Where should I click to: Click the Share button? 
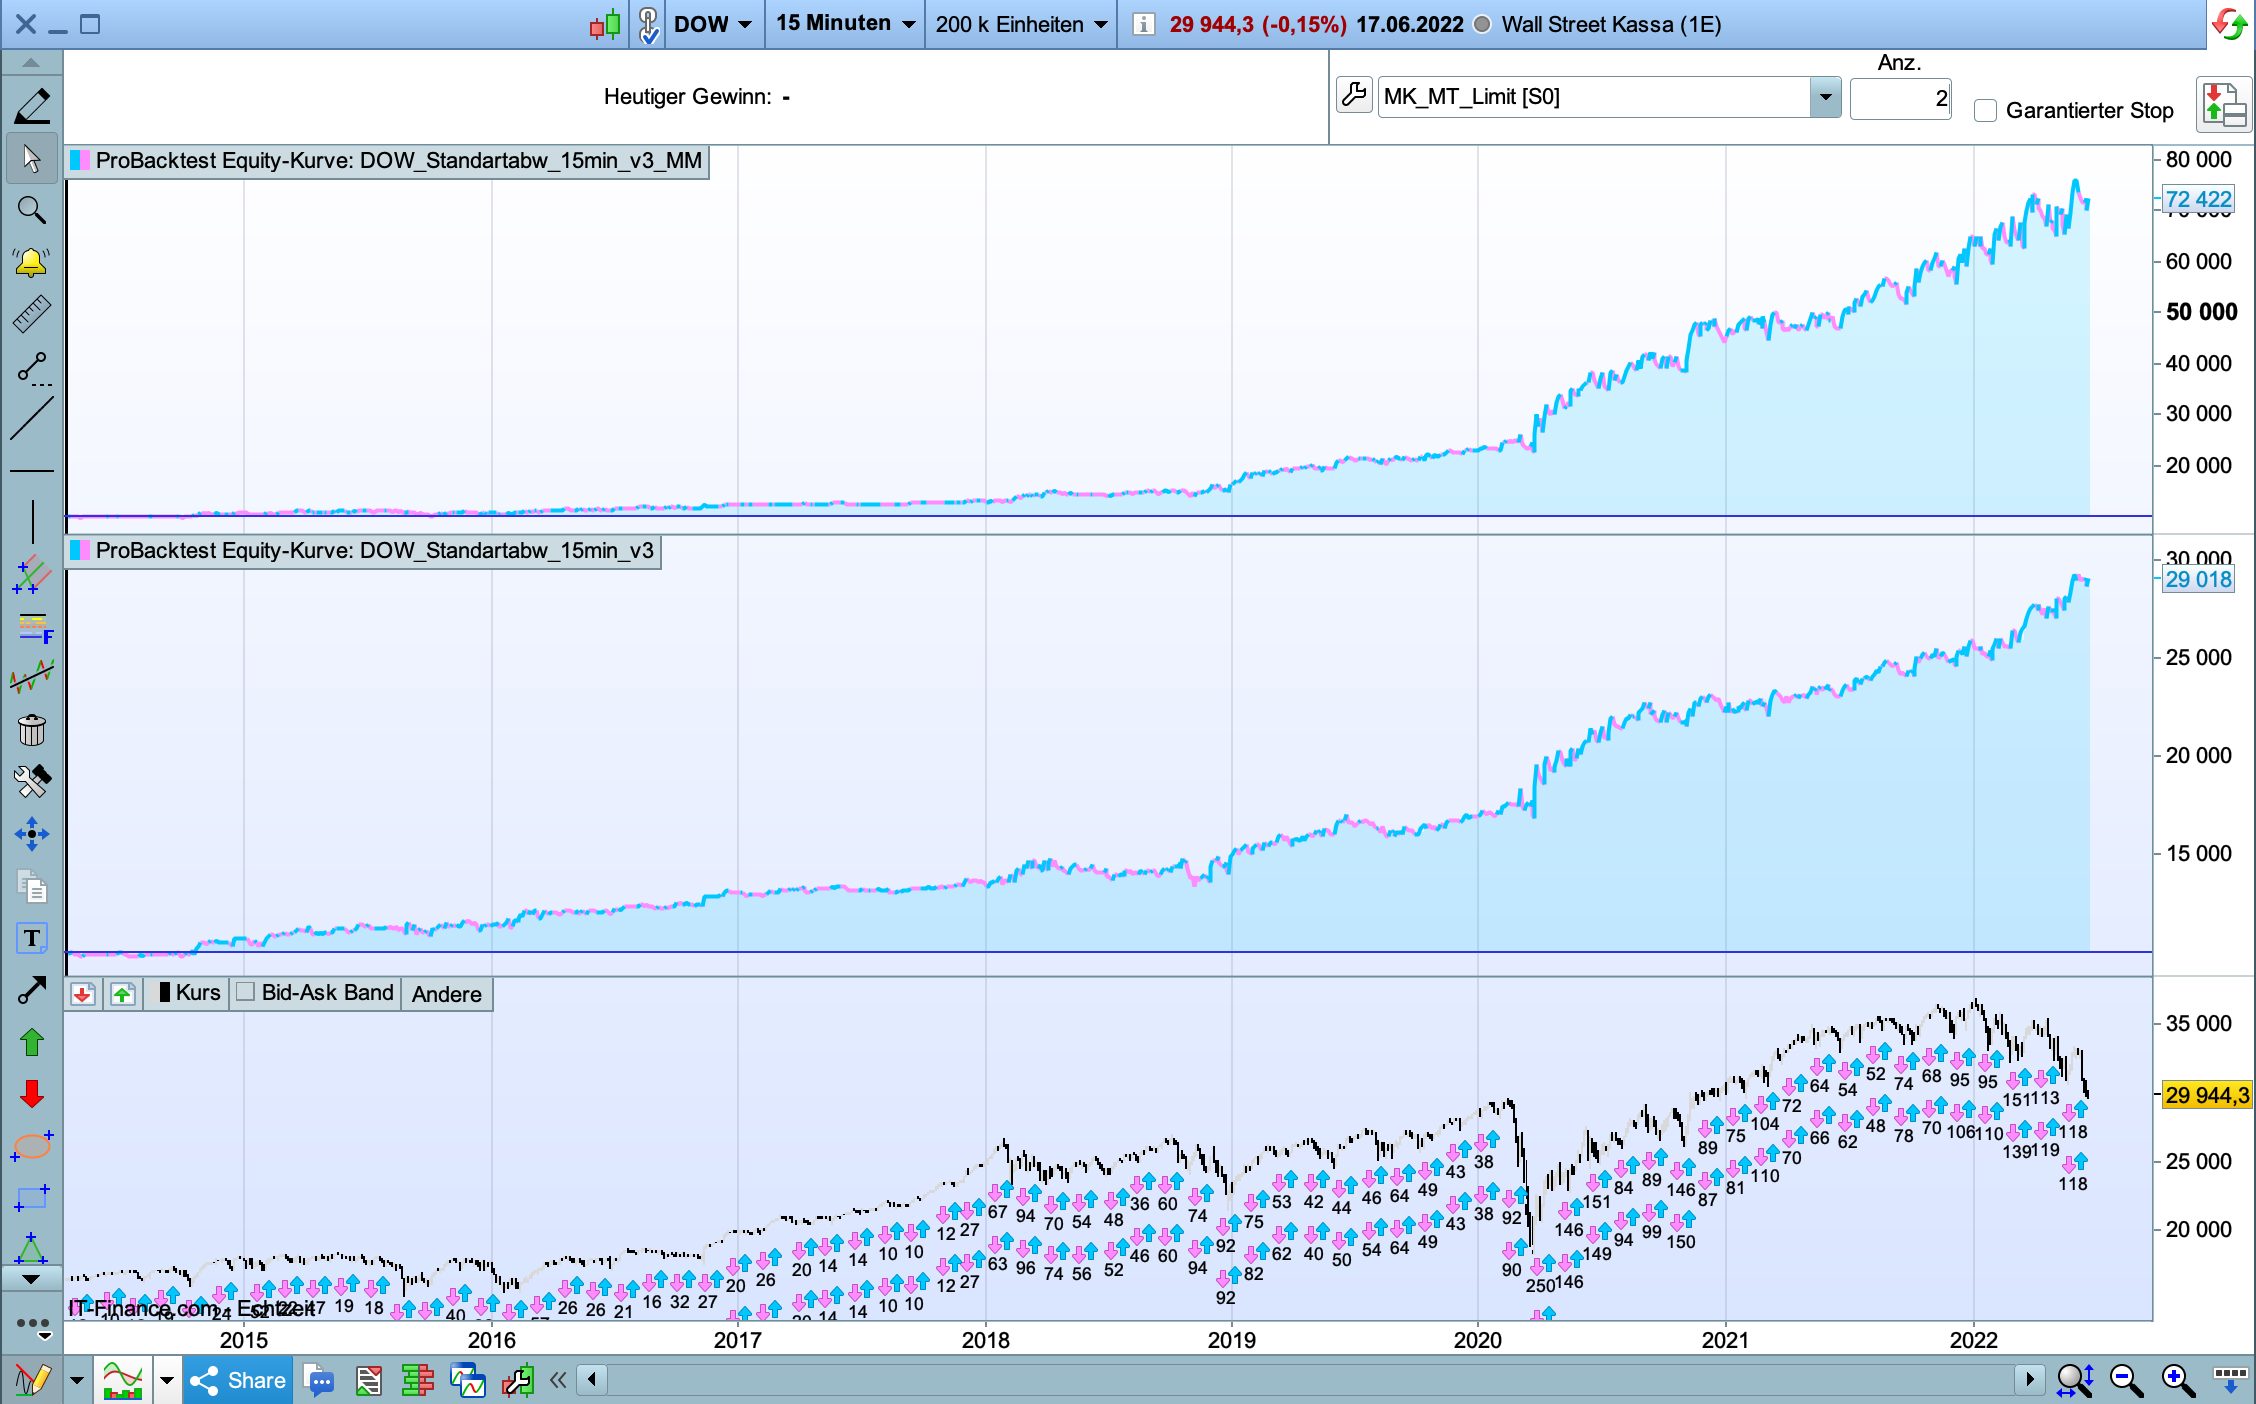pyautogui.click(x=239, y=1381)
